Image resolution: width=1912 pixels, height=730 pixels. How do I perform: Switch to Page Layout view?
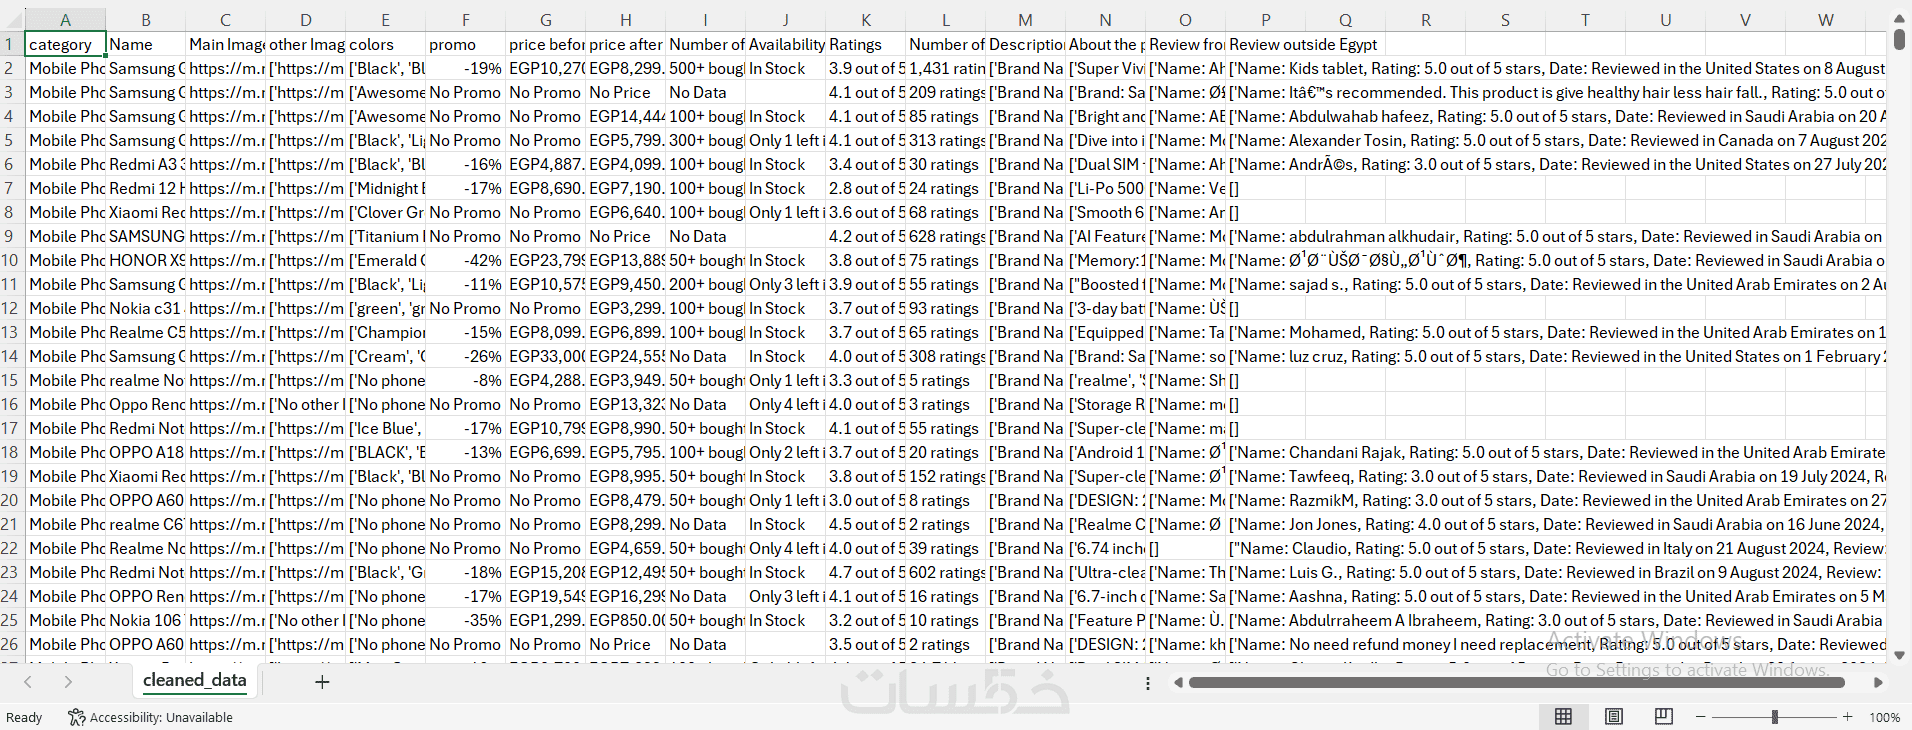coord(1613,716)
